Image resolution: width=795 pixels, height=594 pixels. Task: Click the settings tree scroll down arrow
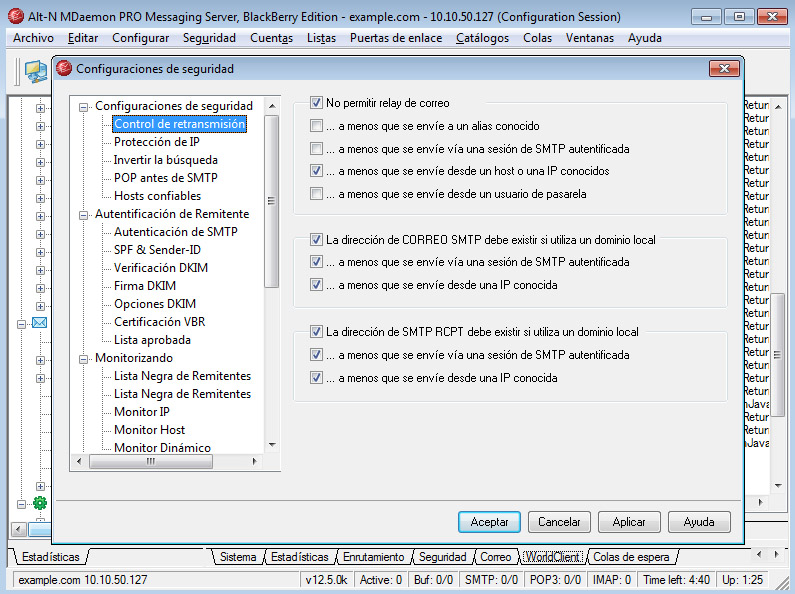pyautogui.click(x=272, y=445)
